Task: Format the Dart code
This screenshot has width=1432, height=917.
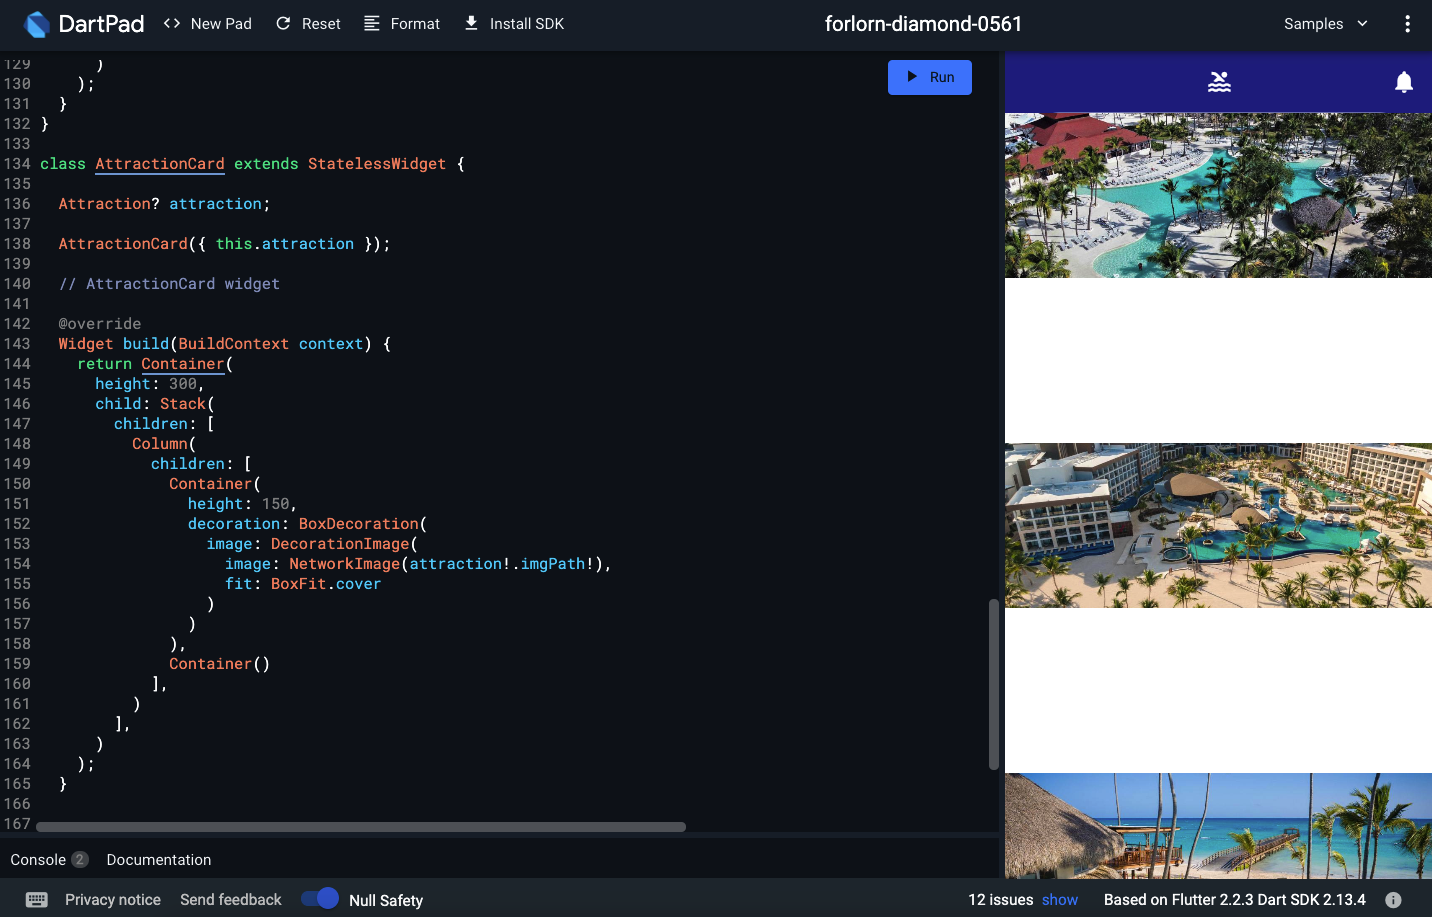Action: pyautogui.click(x=401, y=24)
